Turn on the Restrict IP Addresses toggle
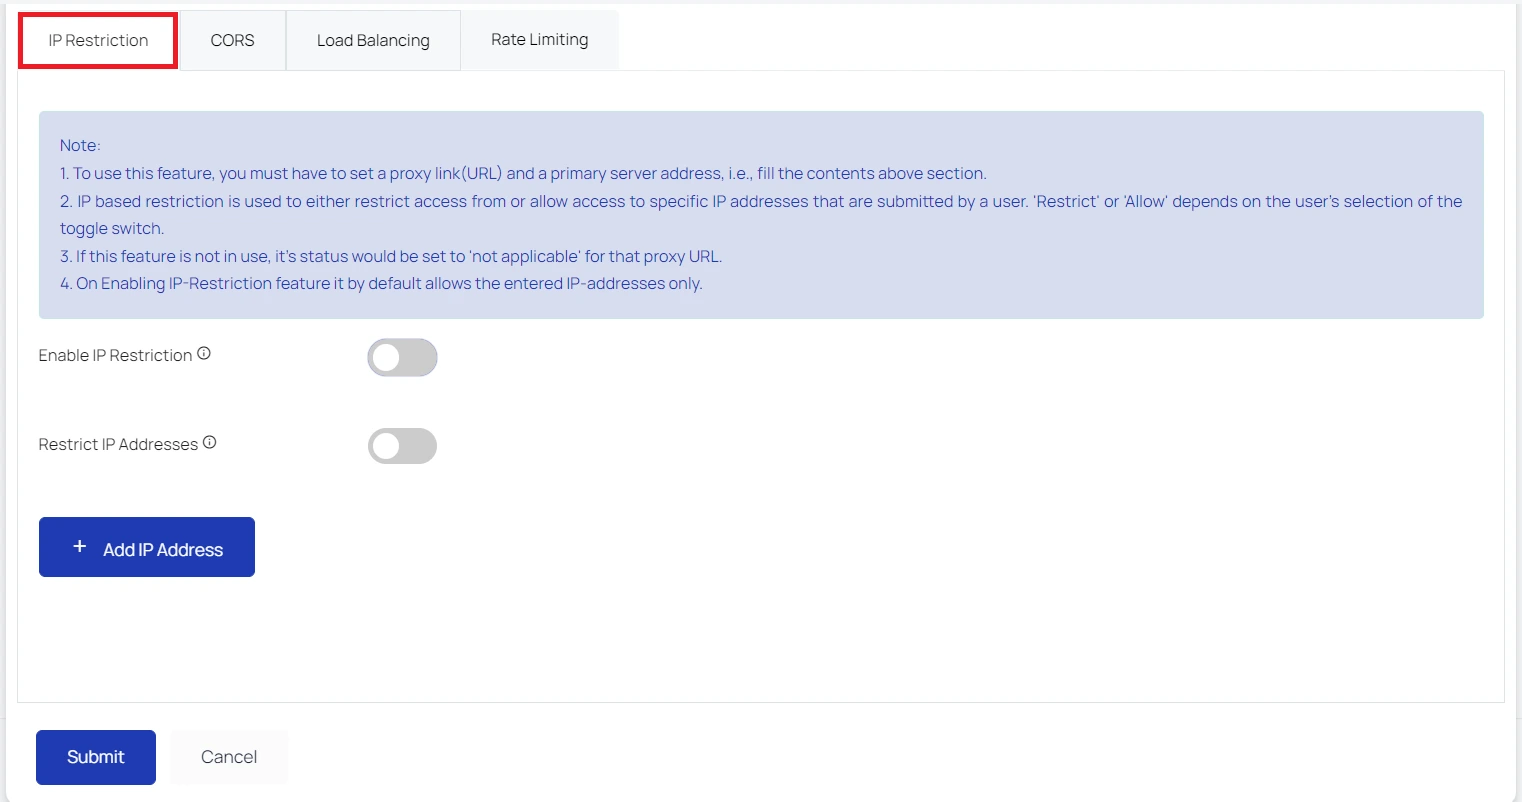 click(402, 446)
